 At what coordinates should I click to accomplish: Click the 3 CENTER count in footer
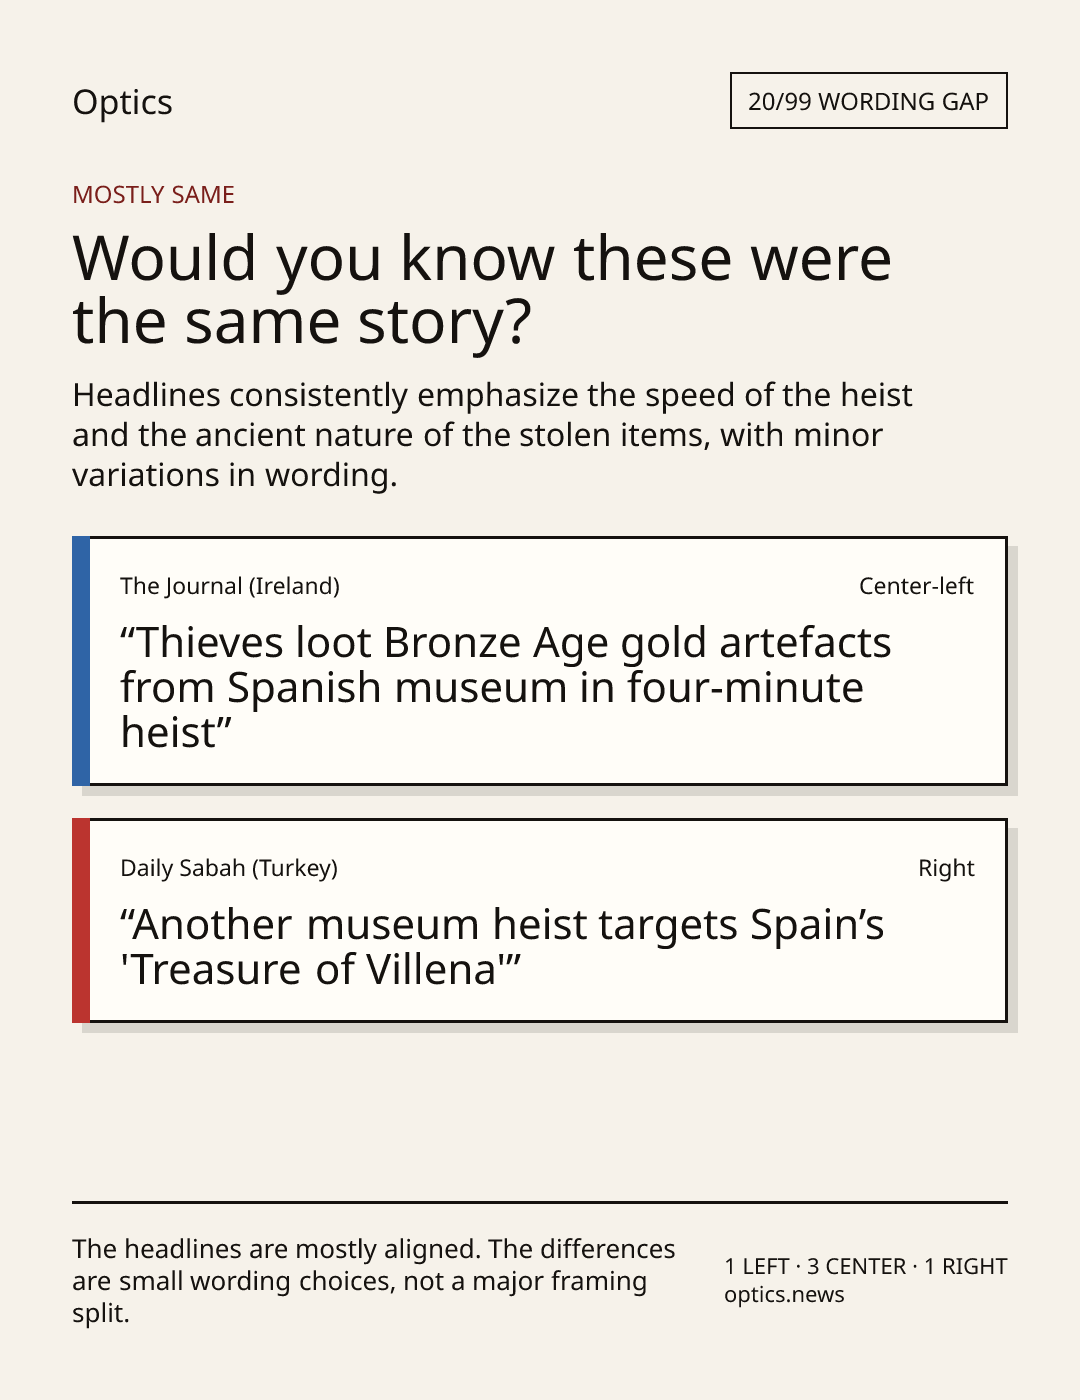point(856,1267)
